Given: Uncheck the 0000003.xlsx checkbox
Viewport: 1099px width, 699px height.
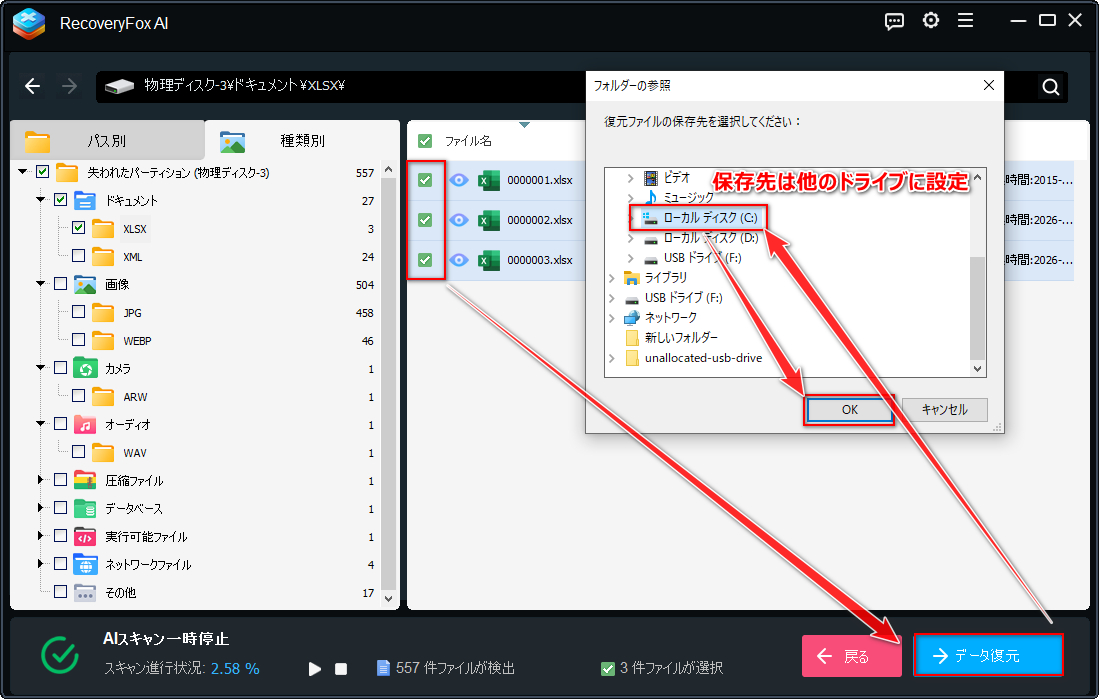Looking at the screenshot, I should coord(425,260).
